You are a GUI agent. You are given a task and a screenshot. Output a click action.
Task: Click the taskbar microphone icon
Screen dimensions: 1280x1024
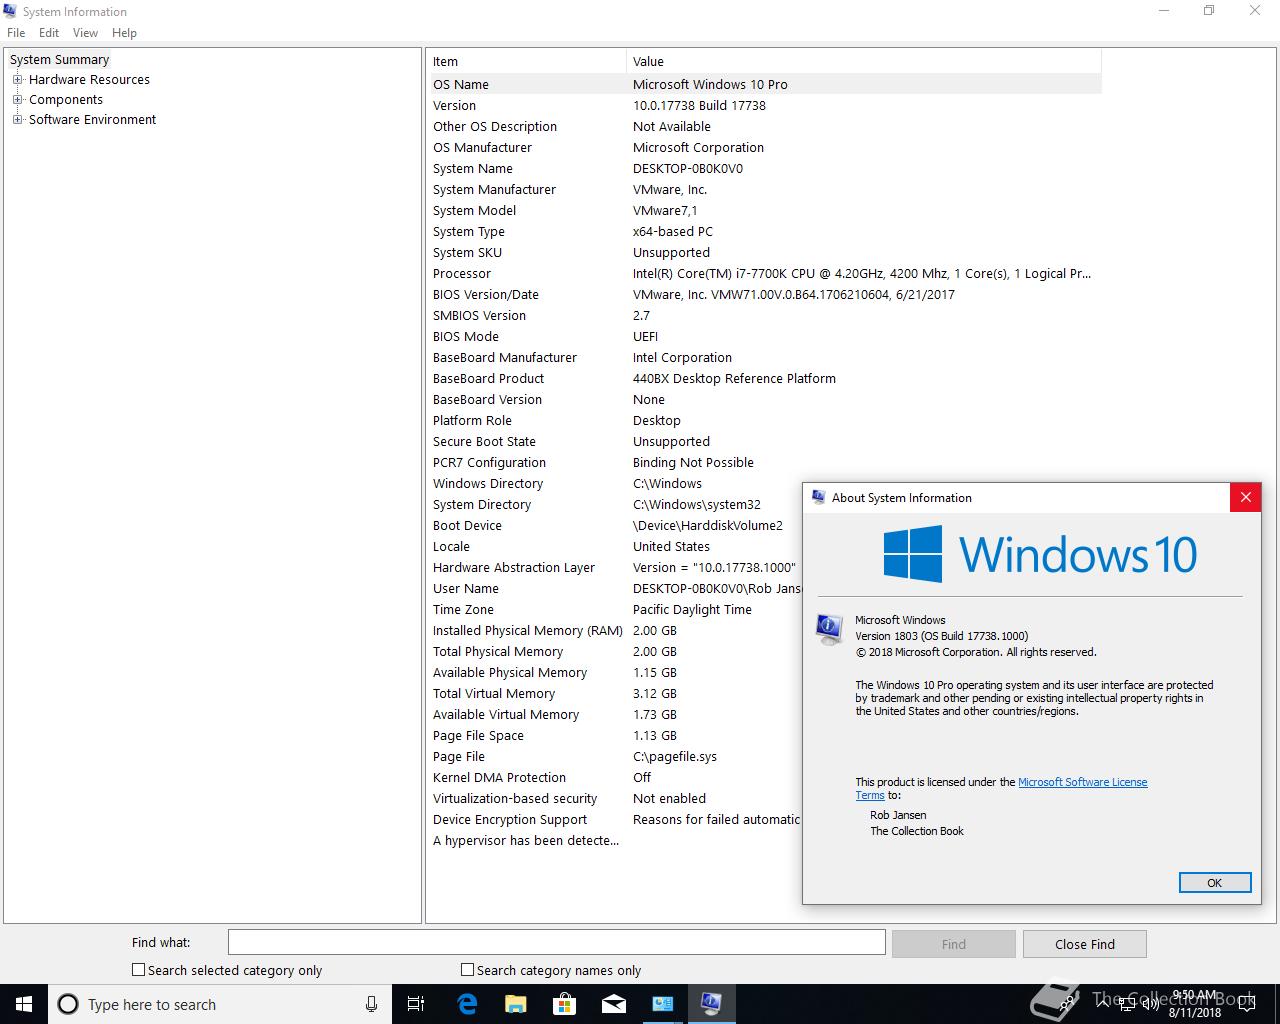click(371, 1004)
